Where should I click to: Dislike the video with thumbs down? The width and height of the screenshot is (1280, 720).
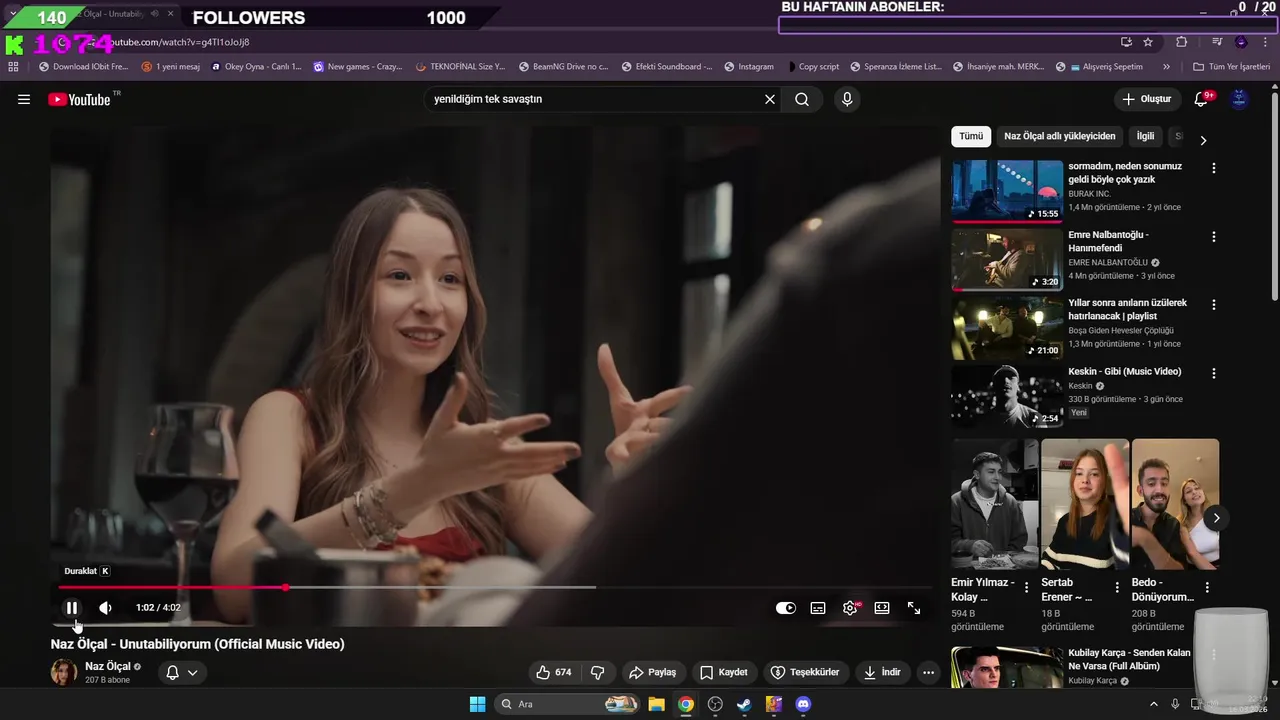(x=597, y=672)
